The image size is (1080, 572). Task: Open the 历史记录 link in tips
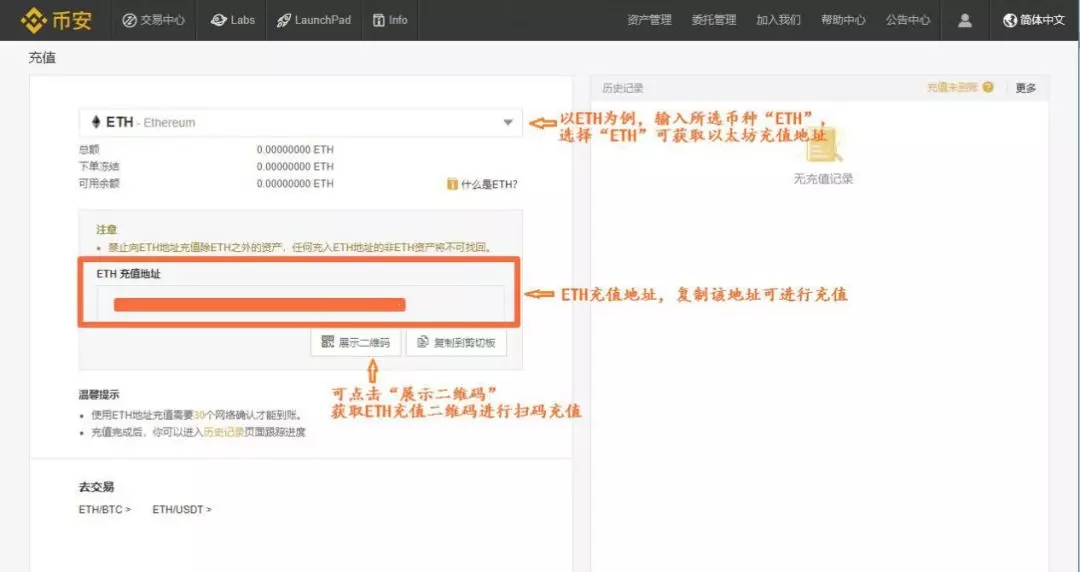(223, 432)
